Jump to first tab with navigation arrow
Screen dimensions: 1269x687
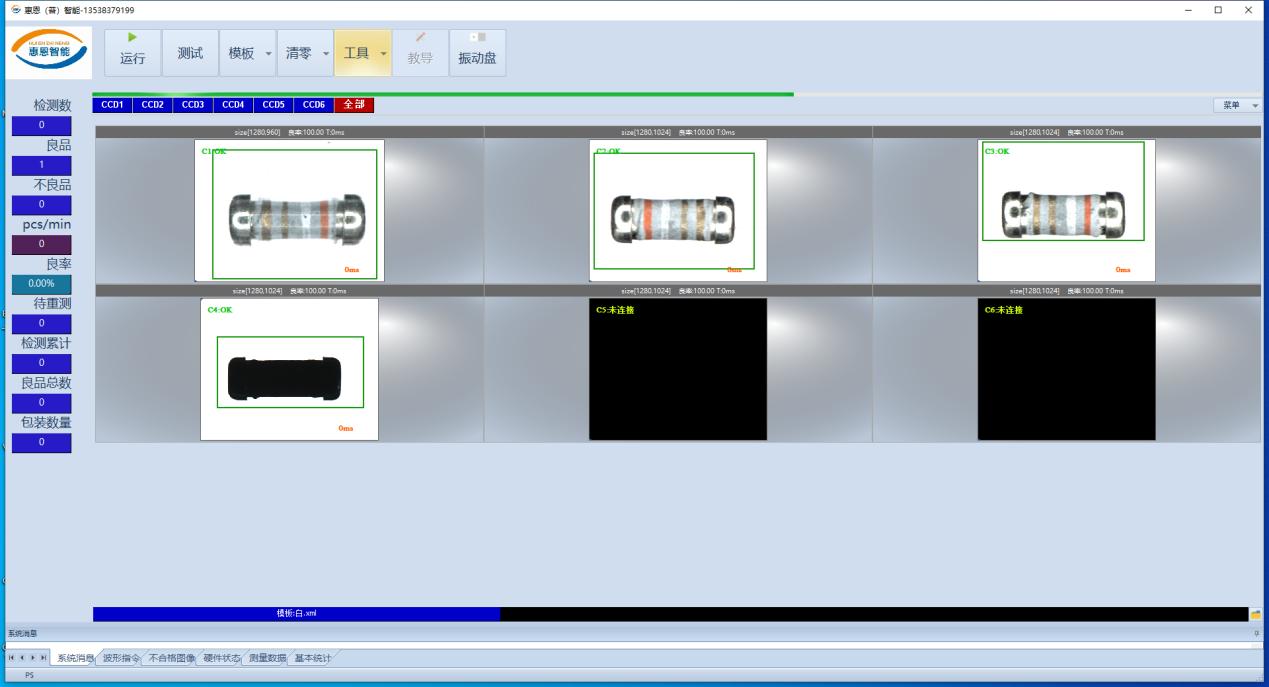coord(12,658)
